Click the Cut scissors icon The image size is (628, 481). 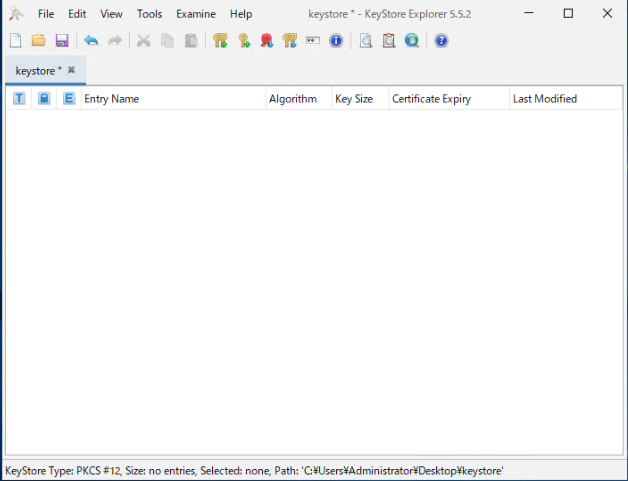(144, 40)
